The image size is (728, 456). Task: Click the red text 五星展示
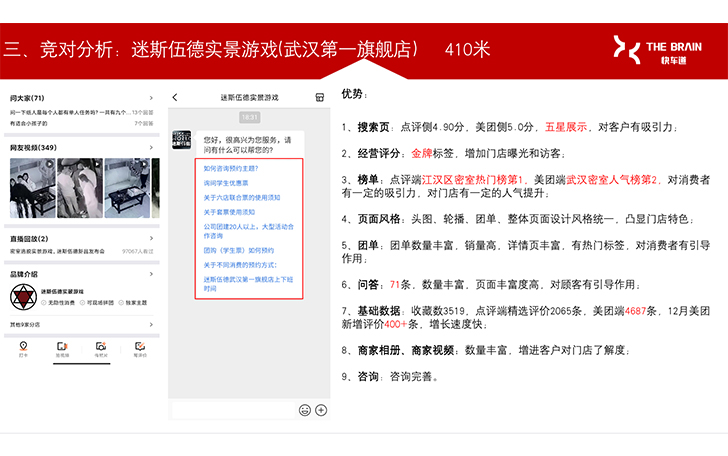click(x=566, y=127)
